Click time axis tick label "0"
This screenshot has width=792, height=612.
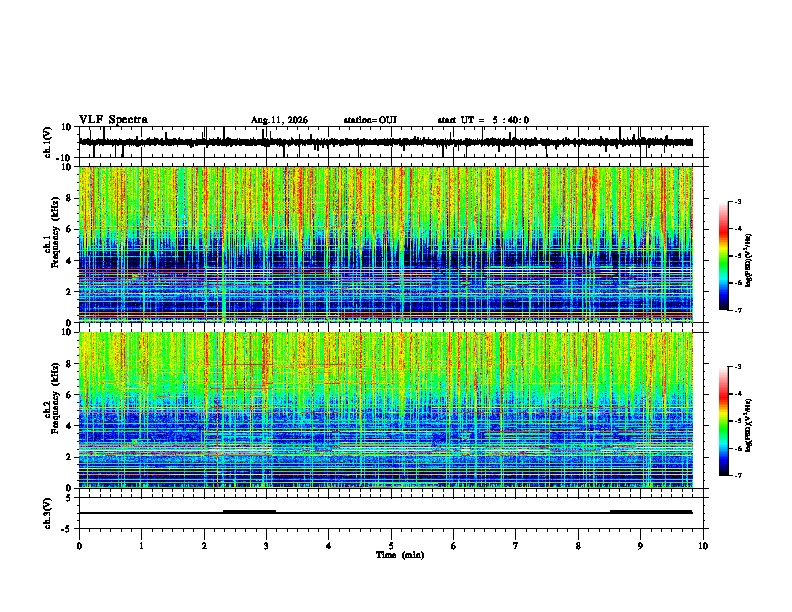(x=79, y=546)
